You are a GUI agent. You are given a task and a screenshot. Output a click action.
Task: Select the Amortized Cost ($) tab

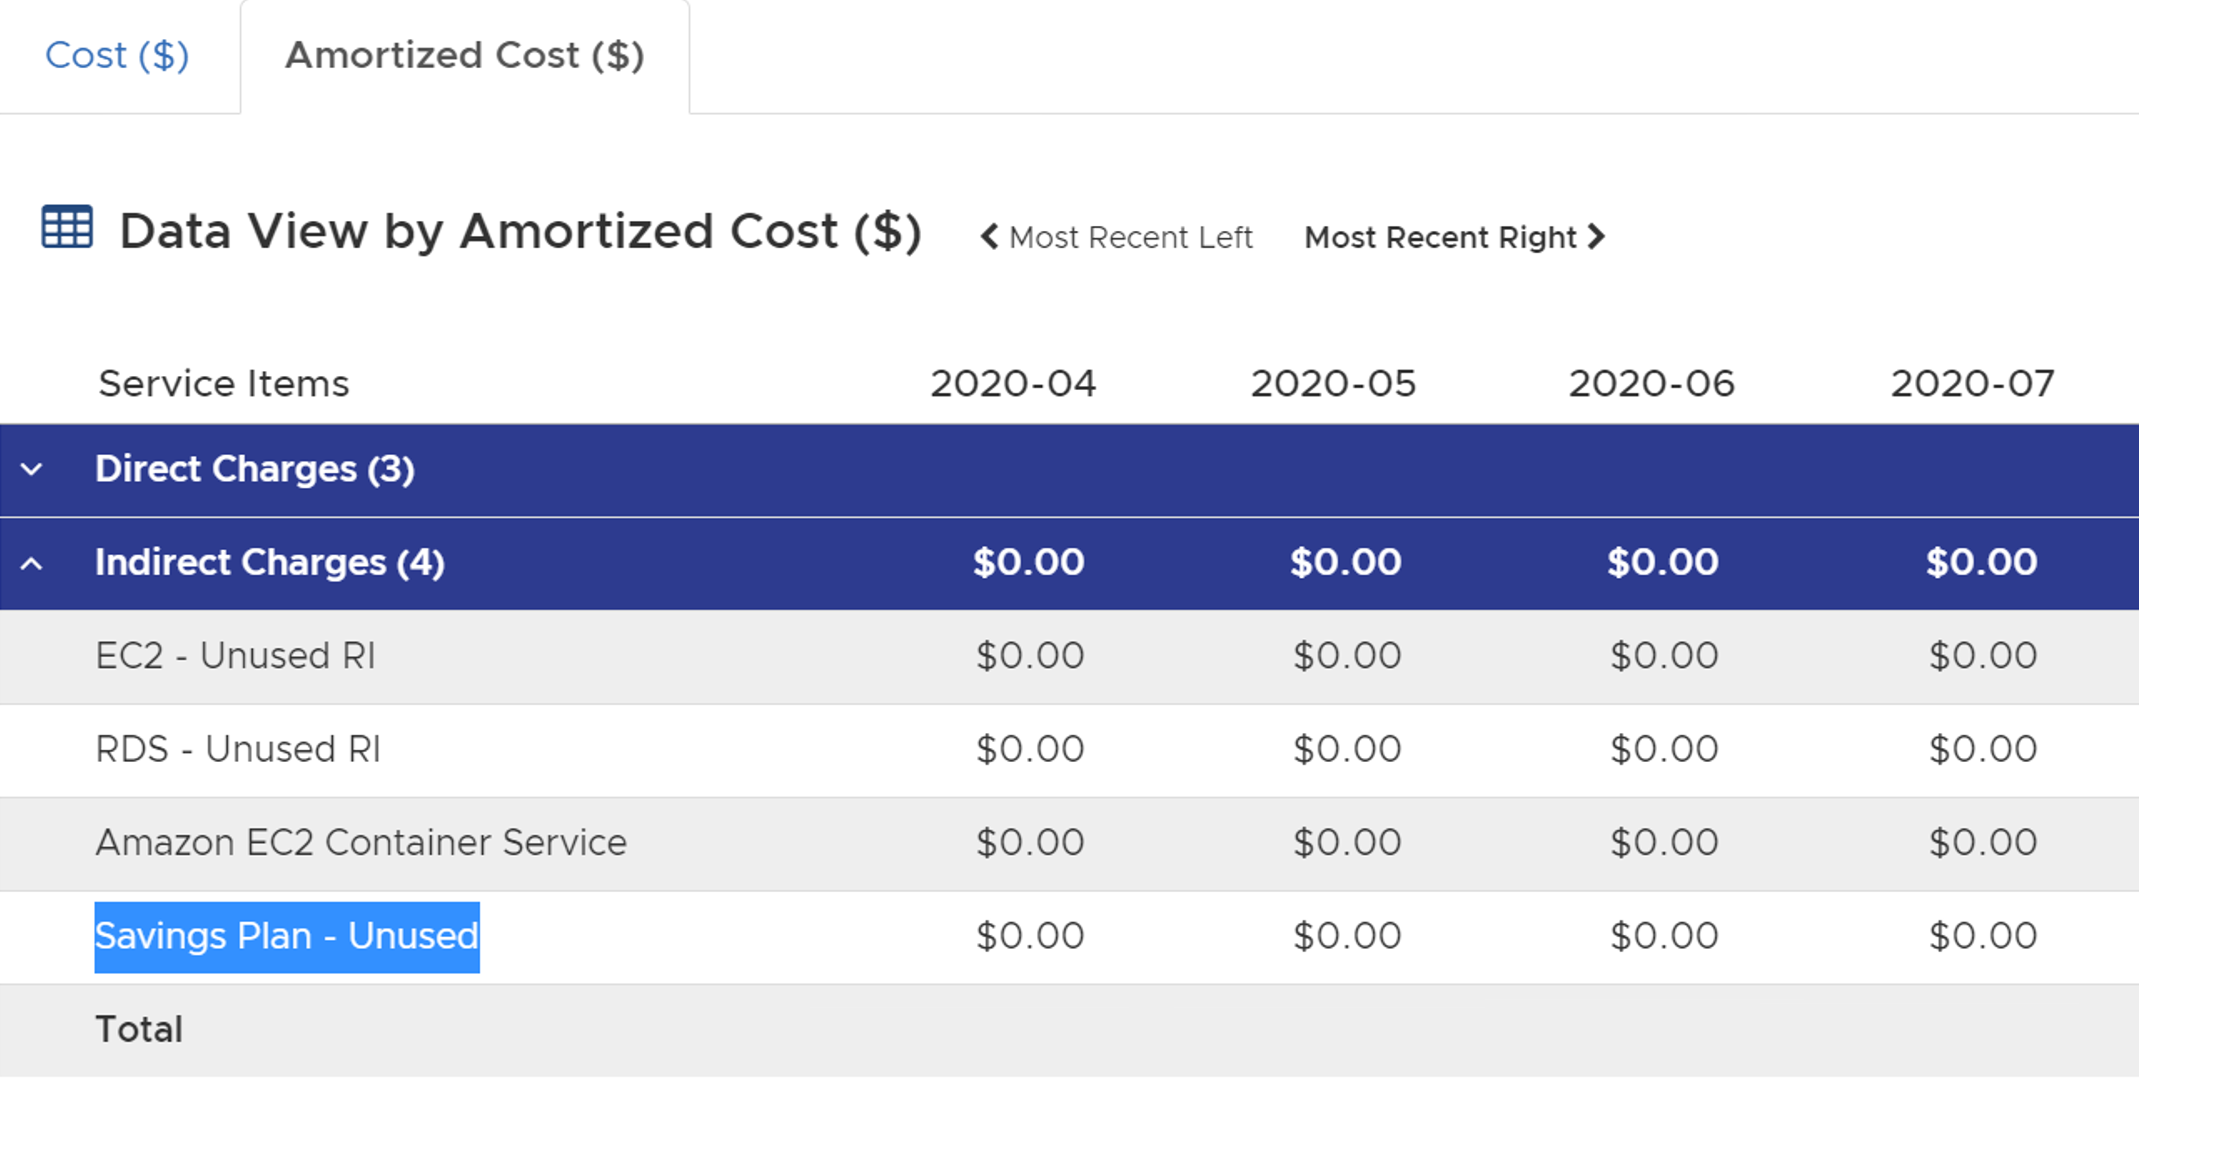point(464,56)
